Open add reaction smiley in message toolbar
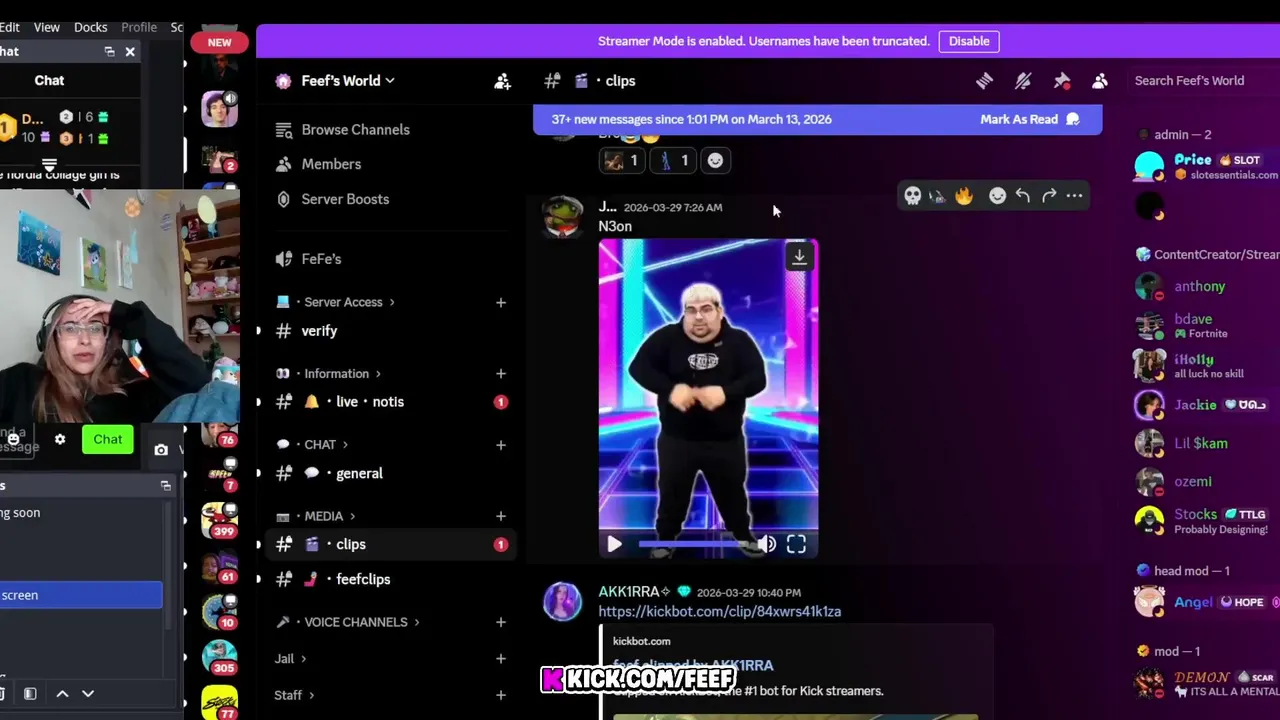Screen dimensions: 1280x720 pyautogui.click(x=997, y=196)
